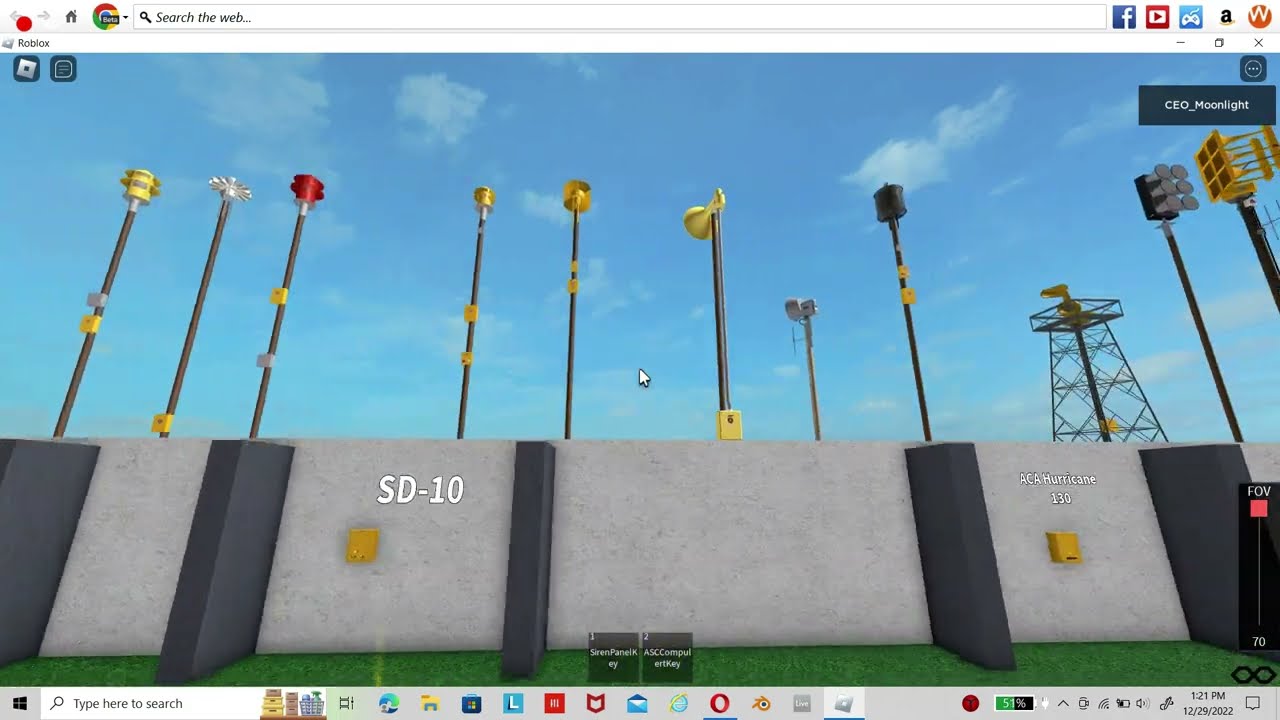Open McAfee from the taskbar

coord(596,703)
